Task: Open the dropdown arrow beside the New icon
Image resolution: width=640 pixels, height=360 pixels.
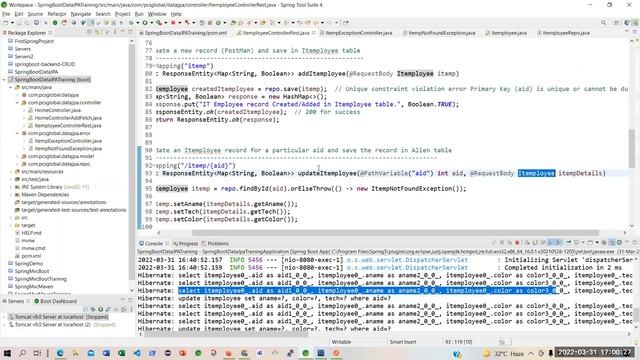Action: (x=12, y=23)
